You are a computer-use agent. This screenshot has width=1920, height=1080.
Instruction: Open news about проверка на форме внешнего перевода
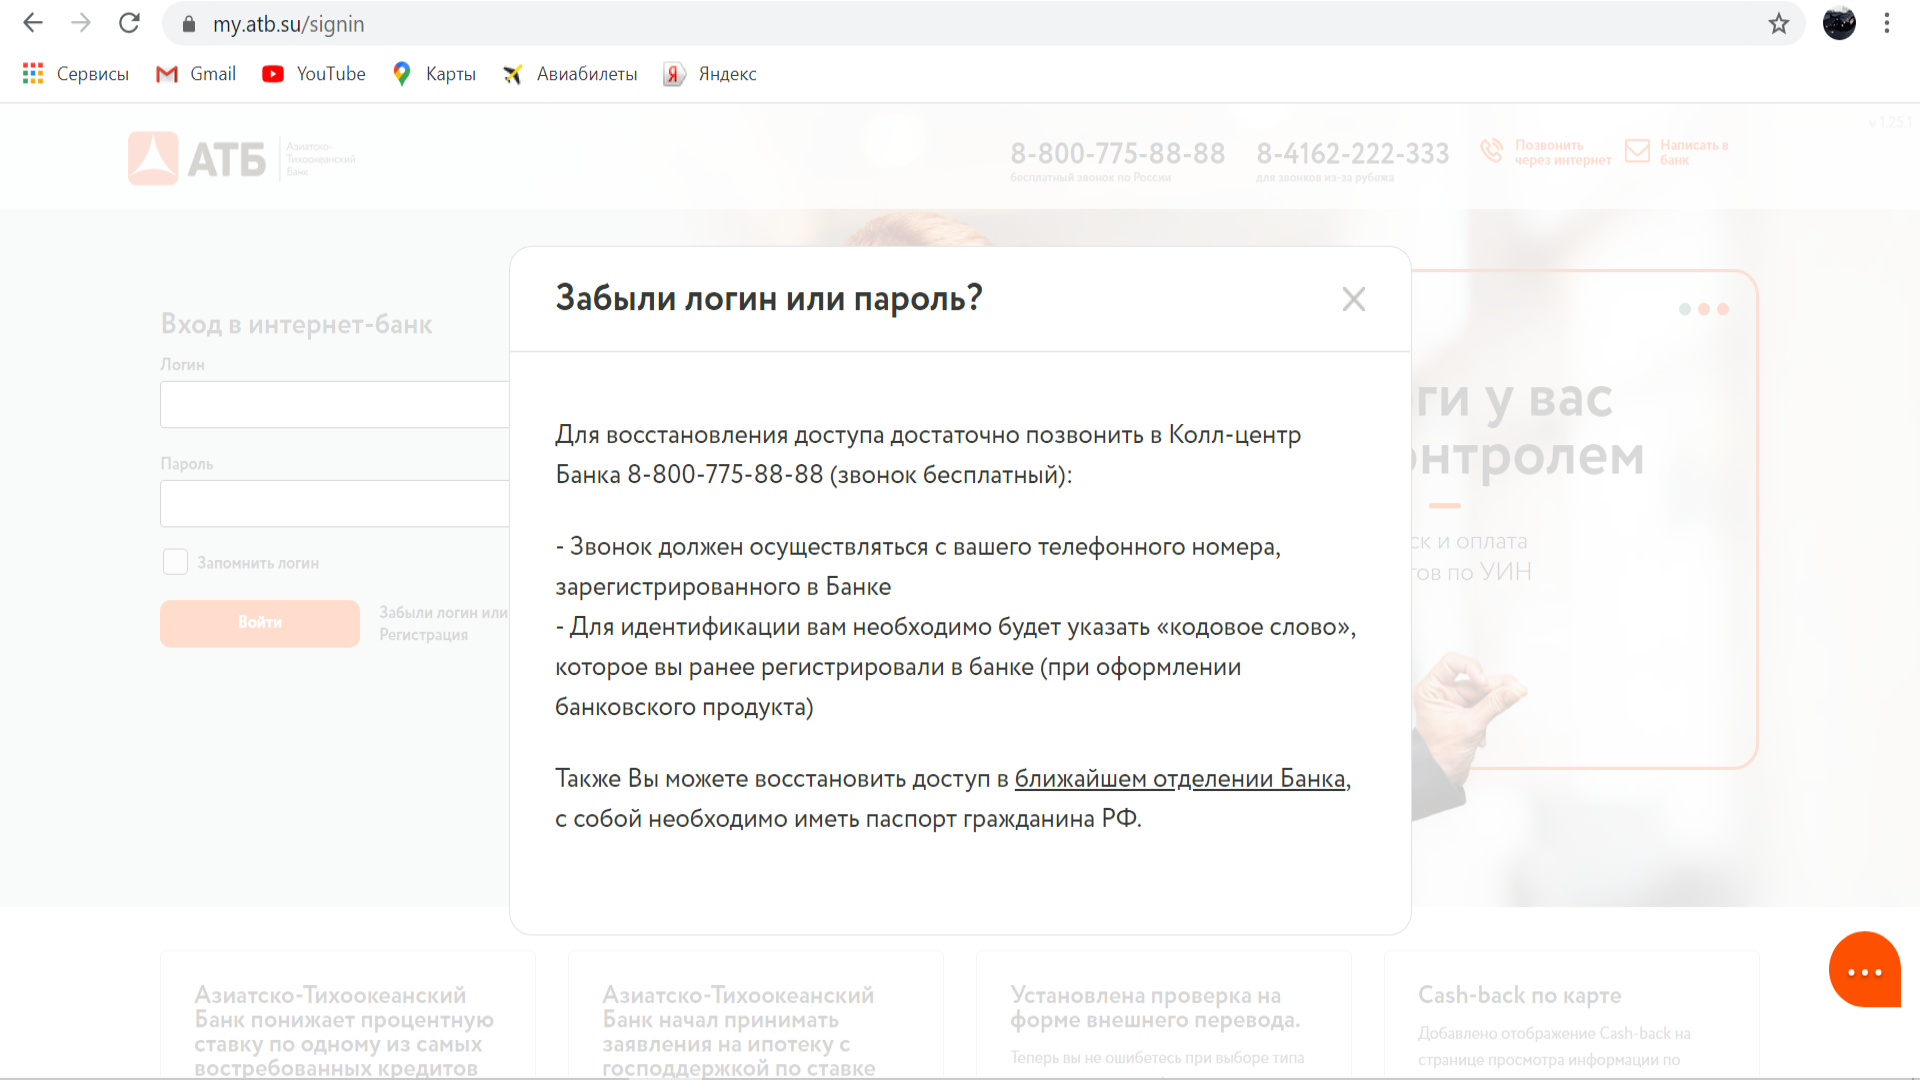(x=1164, y=1015)
